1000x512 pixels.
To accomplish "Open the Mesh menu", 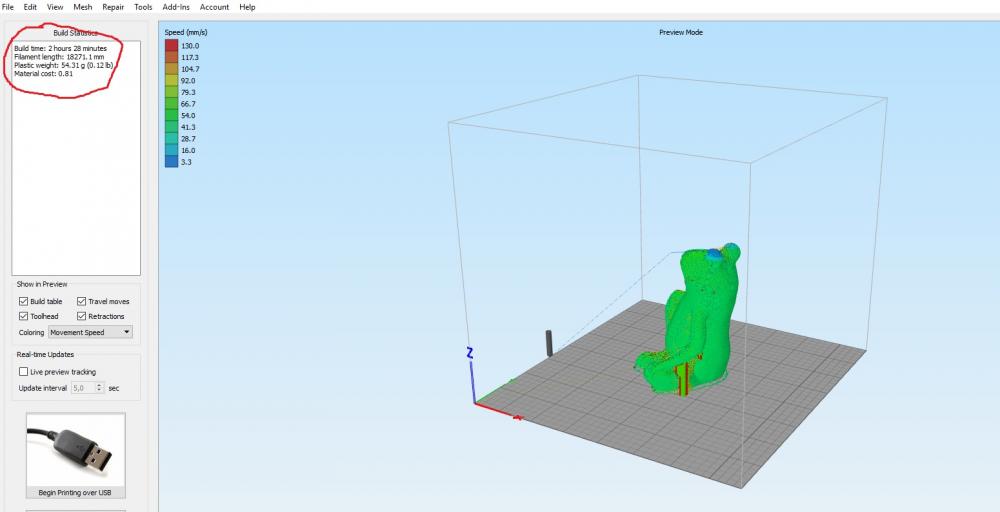I will 82,7.
